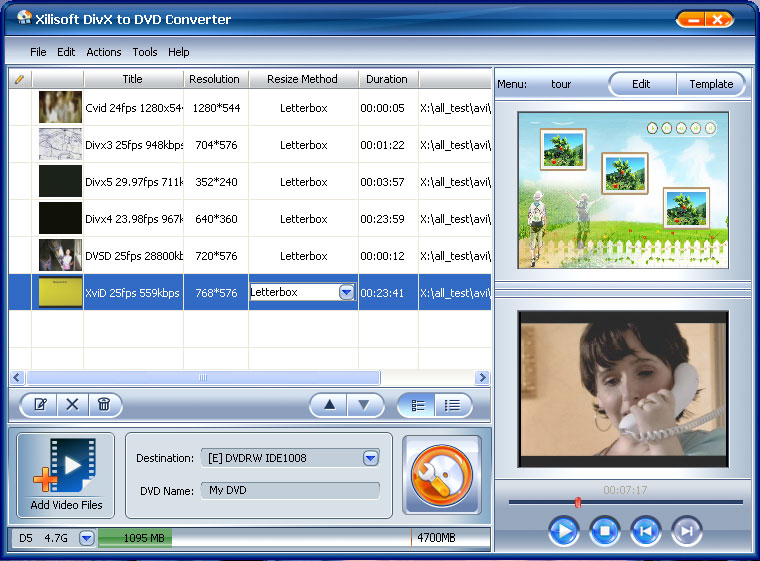760x561 pixels.
Task: Close the converter window
Action: pyautogui.click(x=718, y=19)
